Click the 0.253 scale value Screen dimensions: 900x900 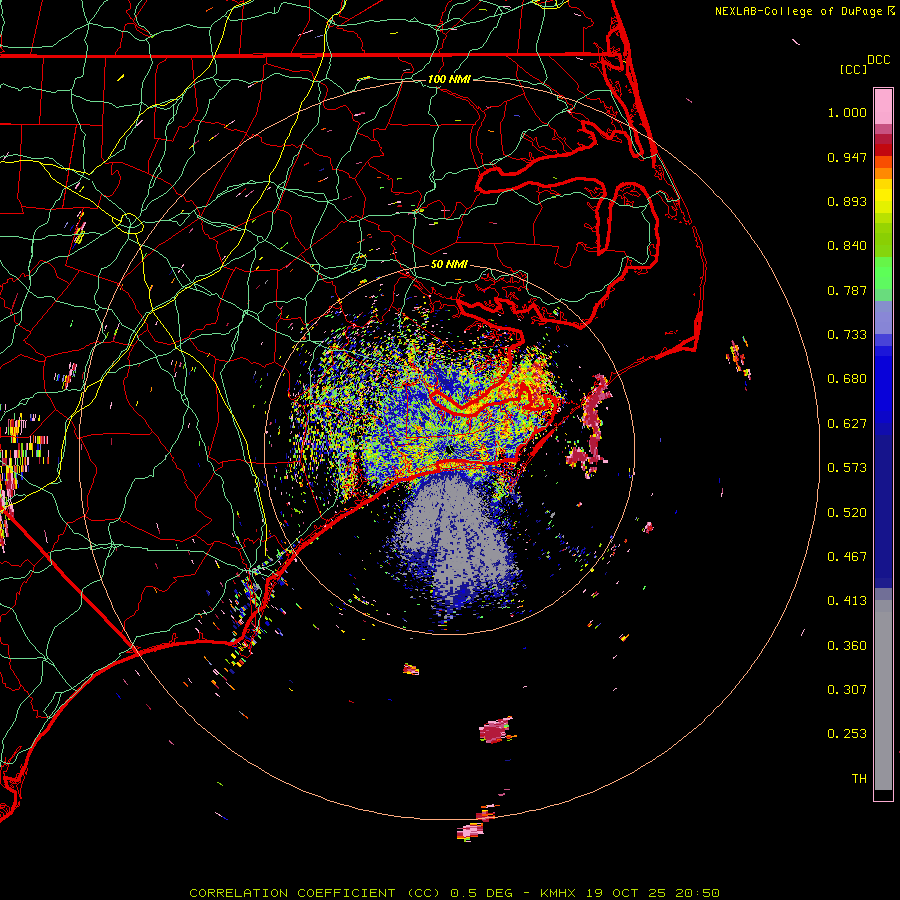[x=847, y=734]
